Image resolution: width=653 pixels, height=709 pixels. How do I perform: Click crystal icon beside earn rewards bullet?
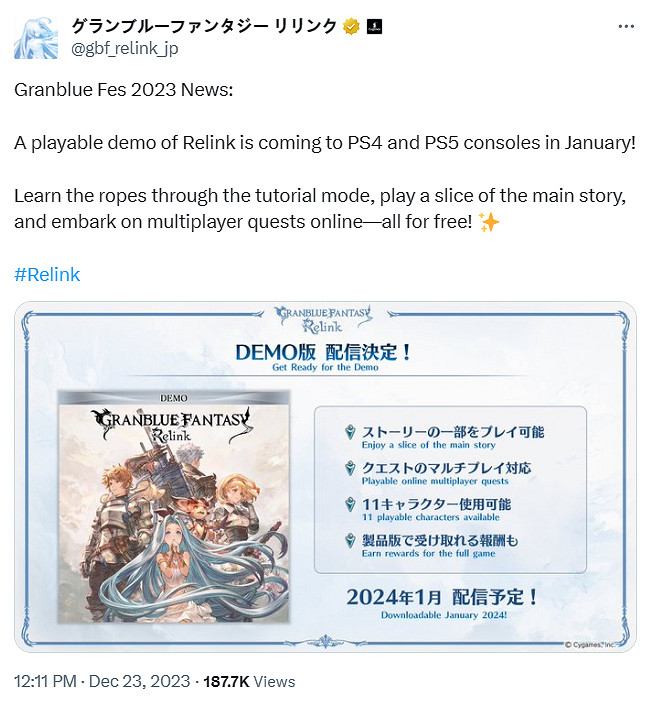tap(350, 541)
